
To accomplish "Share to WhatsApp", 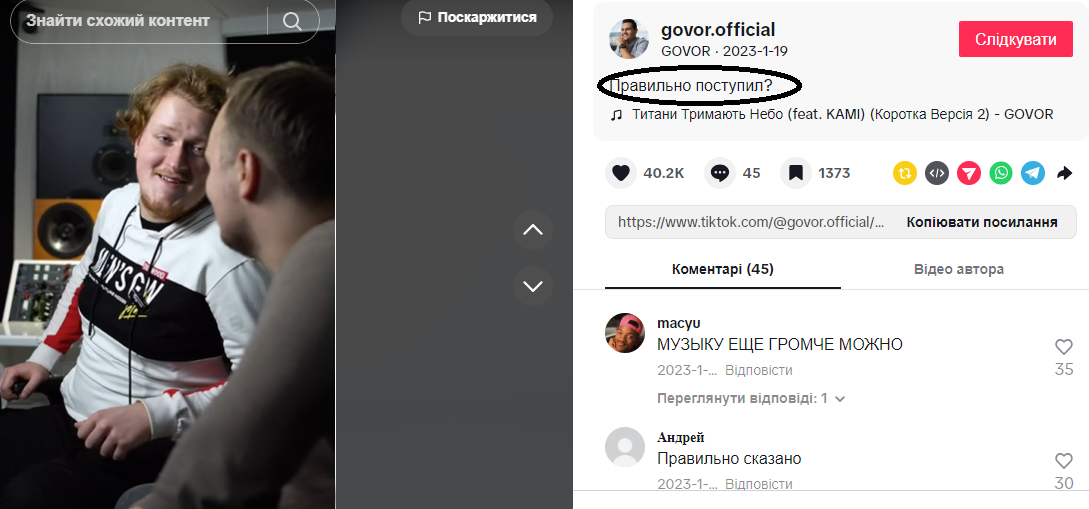I will 1001,173.
